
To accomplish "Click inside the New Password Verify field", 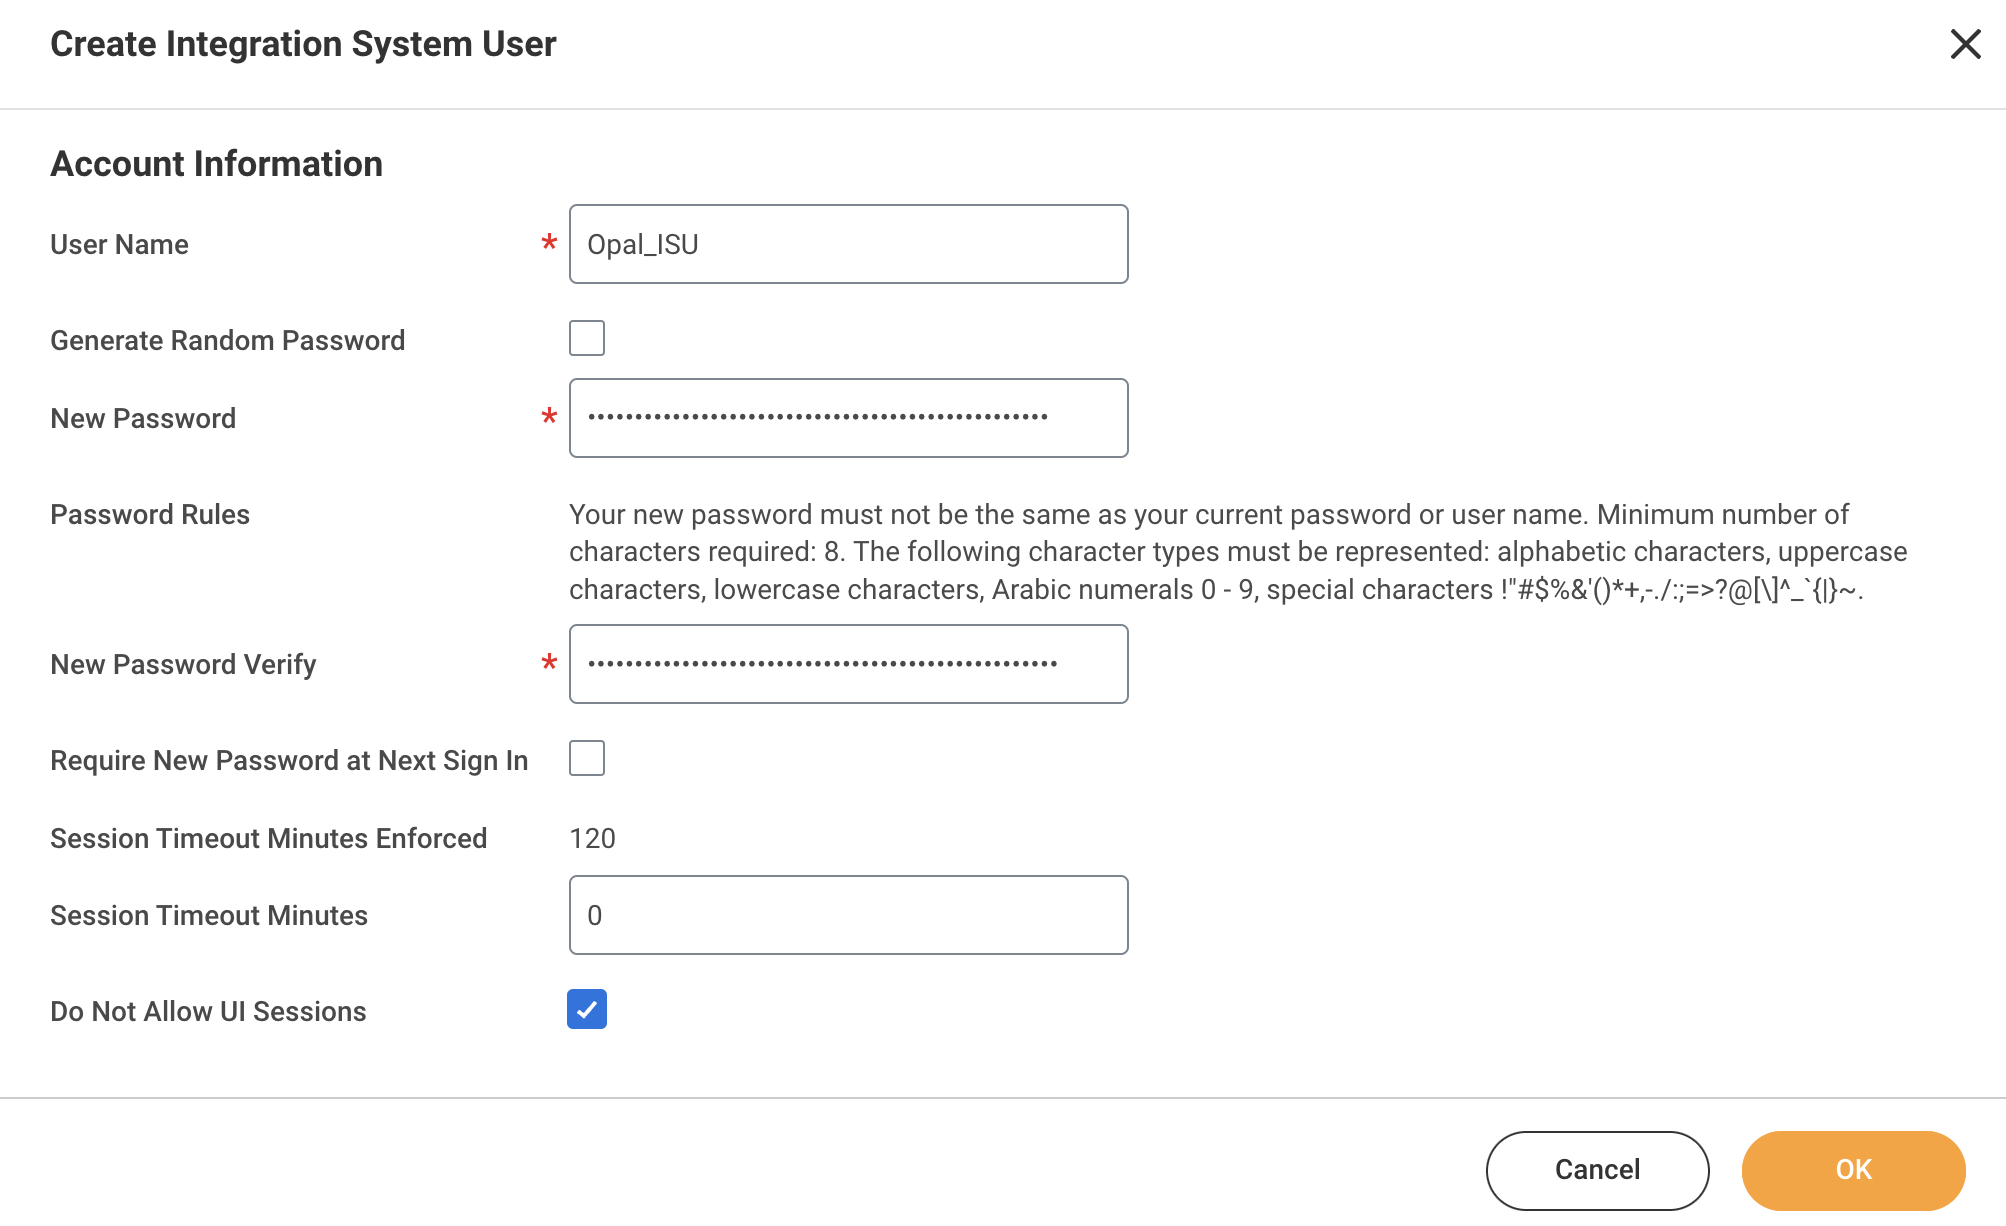I will pyautogui.click(x=848, y=664).
